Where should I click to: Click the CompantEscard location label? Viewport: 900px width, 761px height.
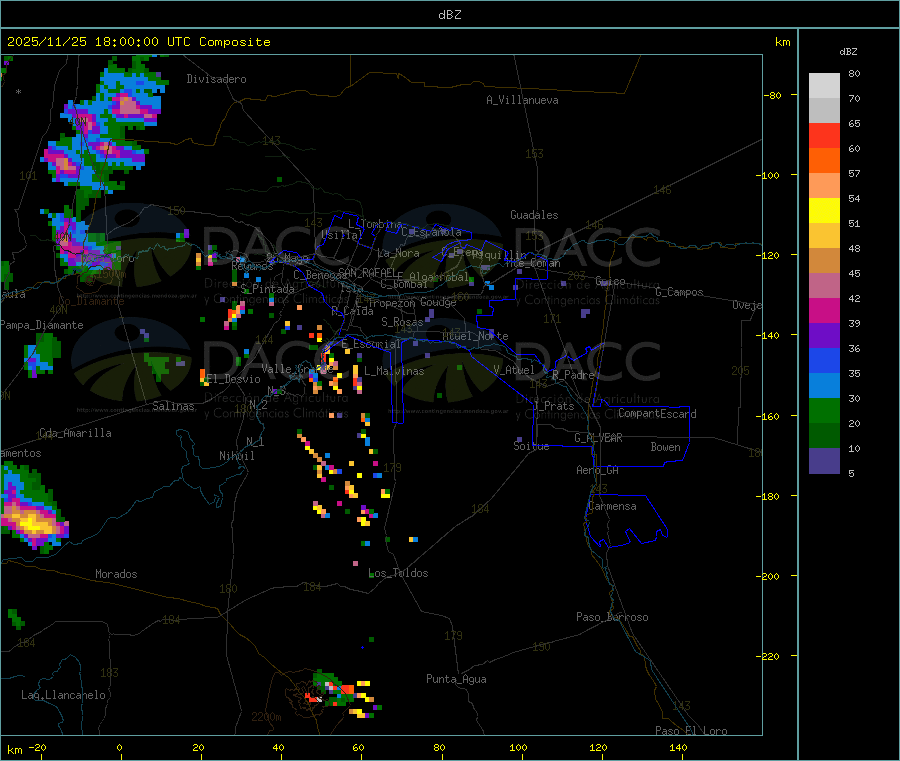point(657,414)
